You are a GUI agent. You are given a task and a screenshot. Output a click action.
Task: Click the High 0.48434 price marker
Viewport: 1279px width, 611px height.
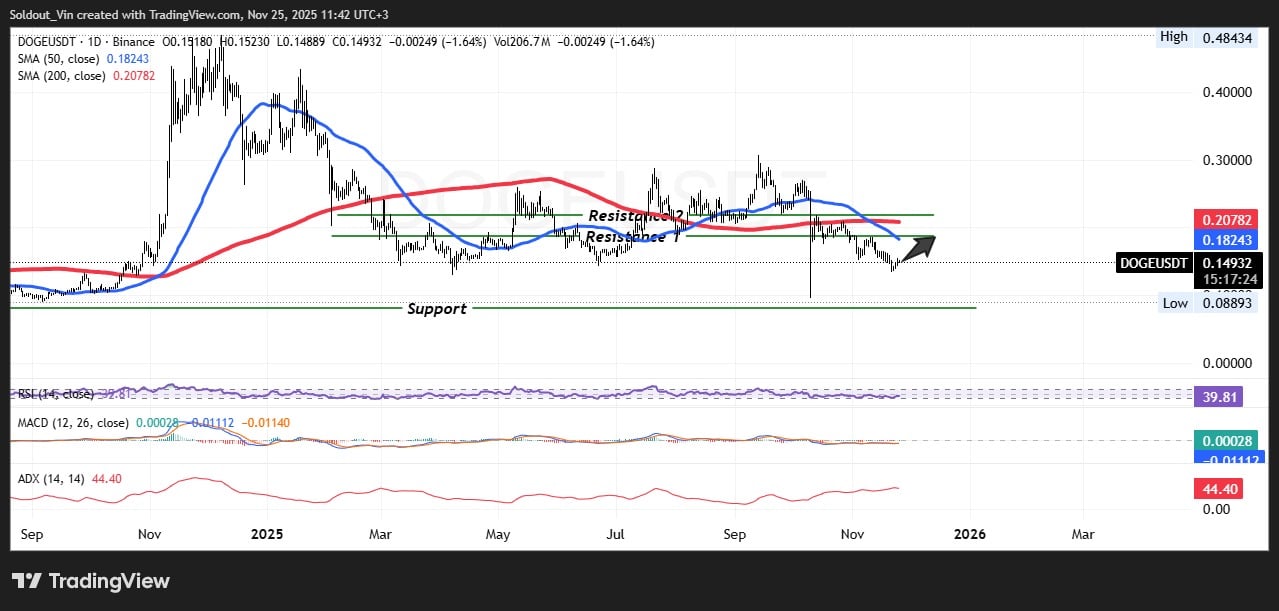tap(1215, 37)
